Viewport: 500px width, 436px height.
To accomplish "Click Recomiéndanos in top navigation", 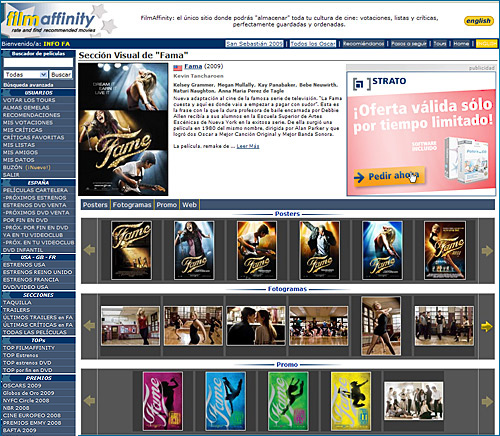I will (363, 44).
